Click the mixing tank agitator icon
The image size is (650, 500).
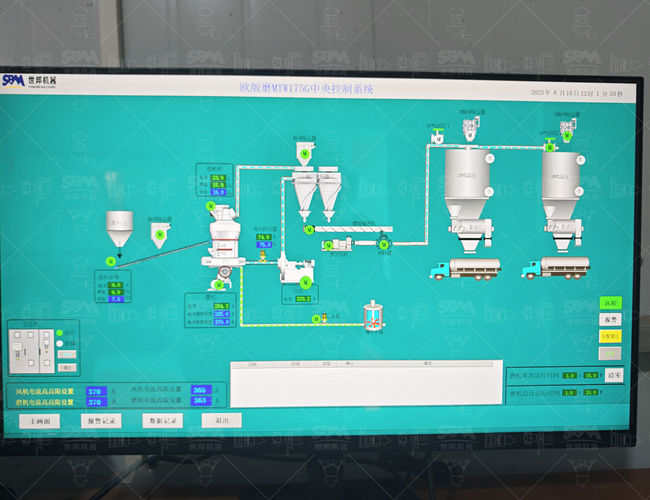coord(375,317)
